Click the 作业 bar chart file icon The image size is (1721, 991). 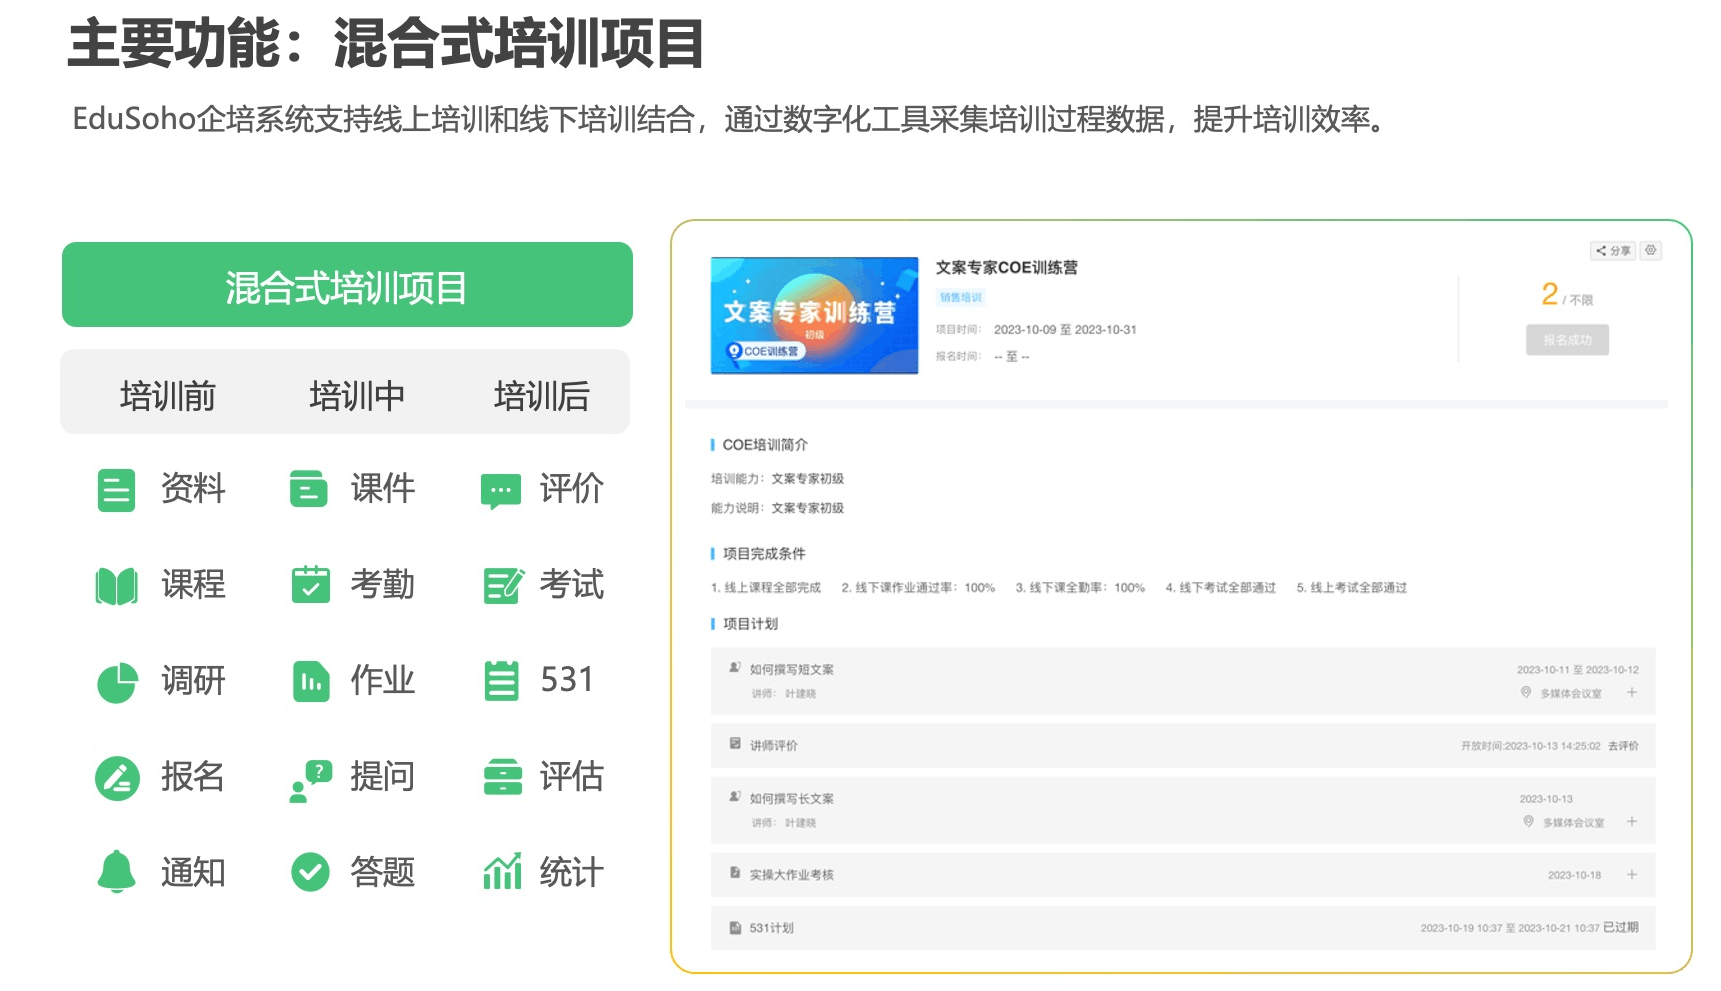click(310, 681)
